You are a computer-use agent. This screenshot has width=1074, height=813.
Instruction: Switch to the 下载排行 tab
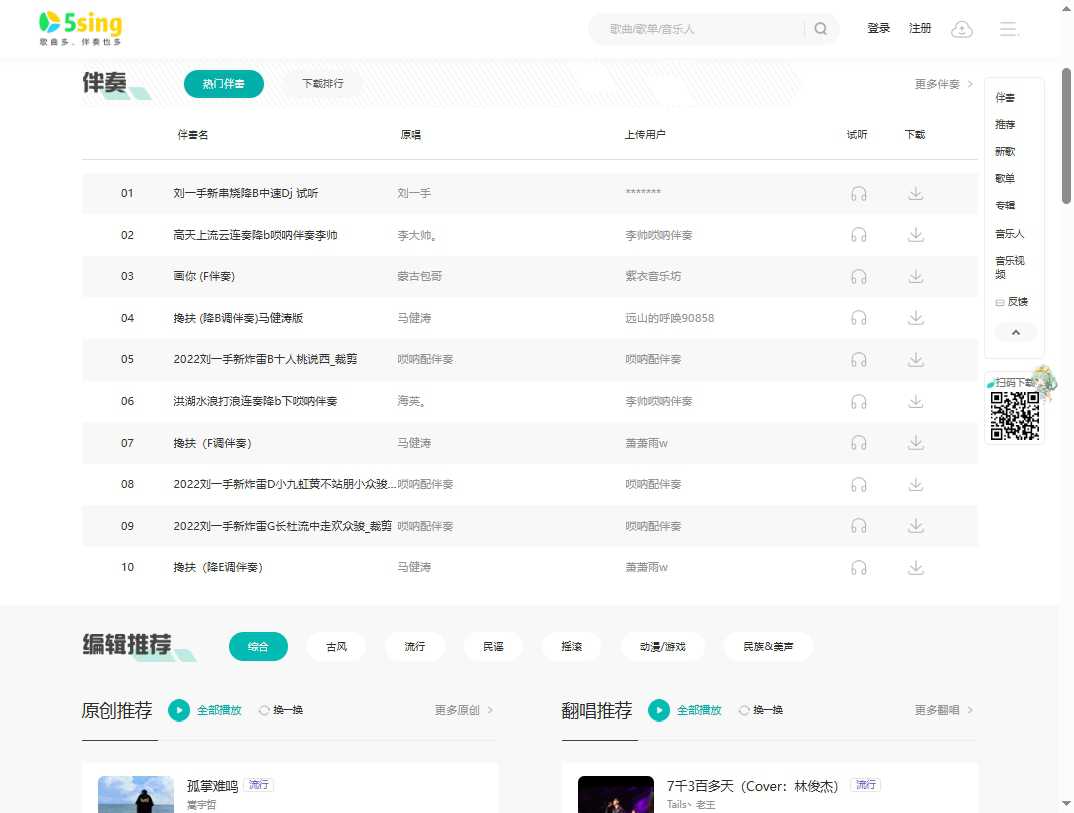(322, 85)
